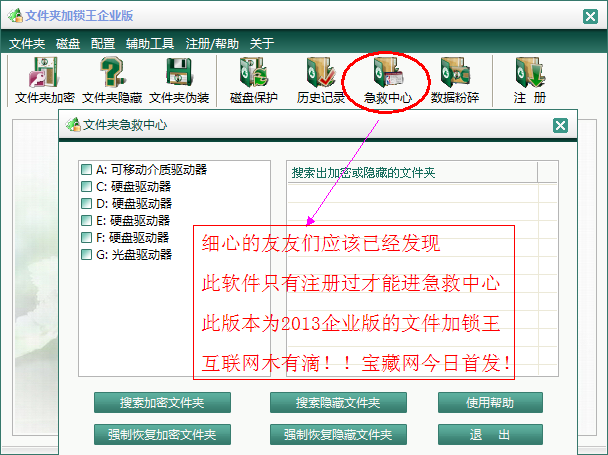Open the 文件夹伪装 folder disguise tool

click(x=179, y=81)
